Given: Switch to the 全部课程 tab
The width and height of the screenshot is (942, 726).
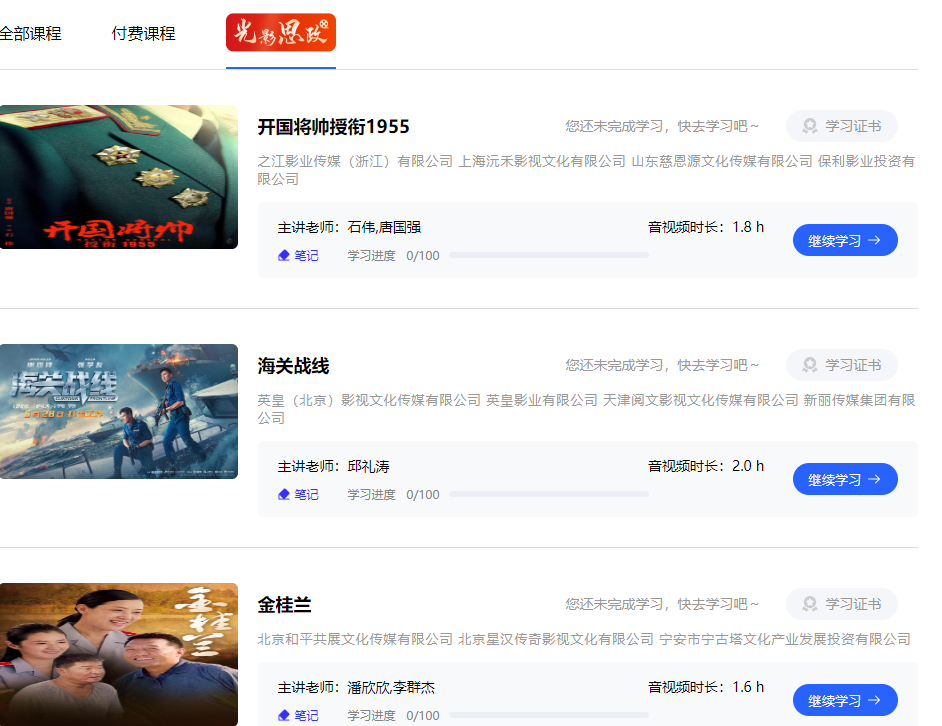Looking at the screenshot, I should click(x=30, y=34).
